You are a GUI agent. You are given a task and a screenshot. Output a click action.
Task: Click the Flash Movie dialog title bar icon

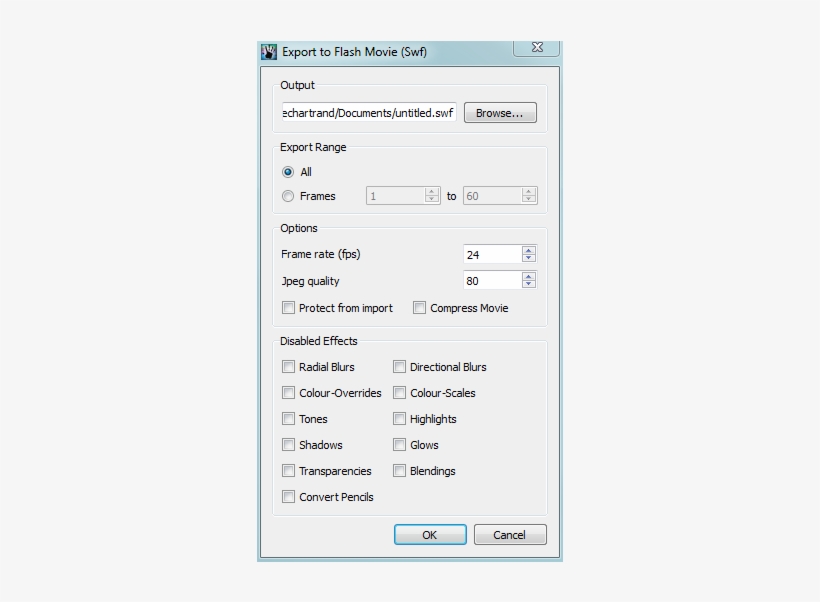click(268, 47)
